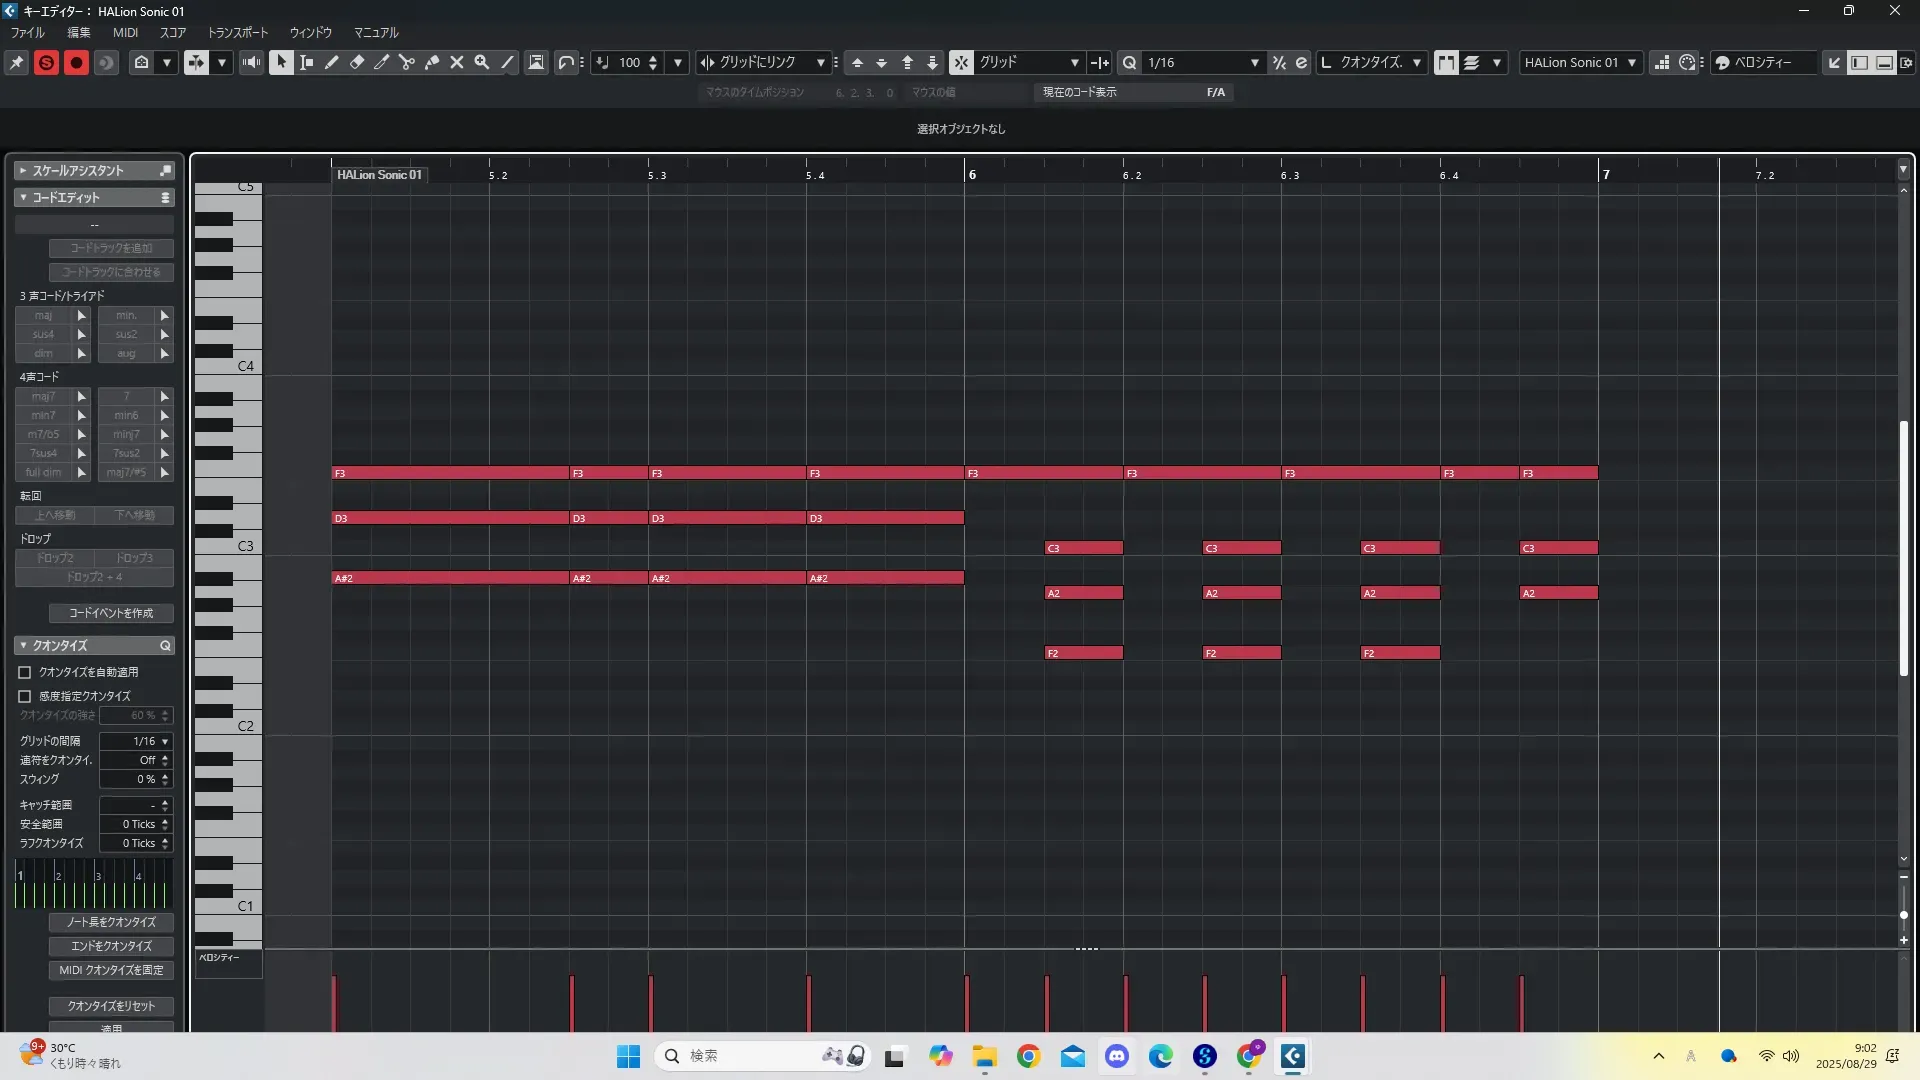This screenshot has width=1920, height=1080.
Task: Select the Split scissors tool
Action: click(406, 62)
